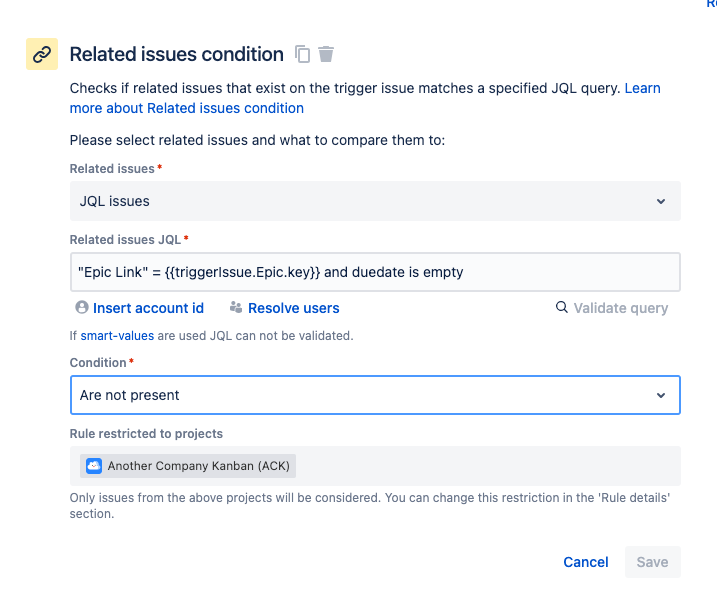Click chevron arrow on Related issues selector

pyautogui.click(x=661, y=201)
